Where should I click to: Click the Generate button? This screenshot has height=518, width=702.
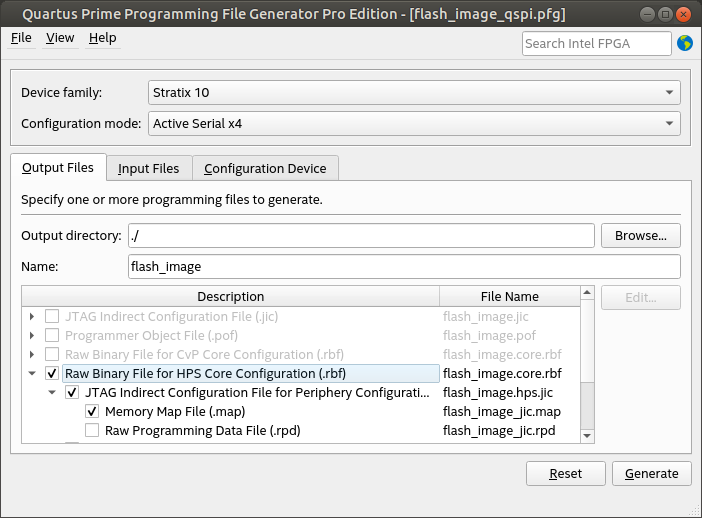point(651,474)
